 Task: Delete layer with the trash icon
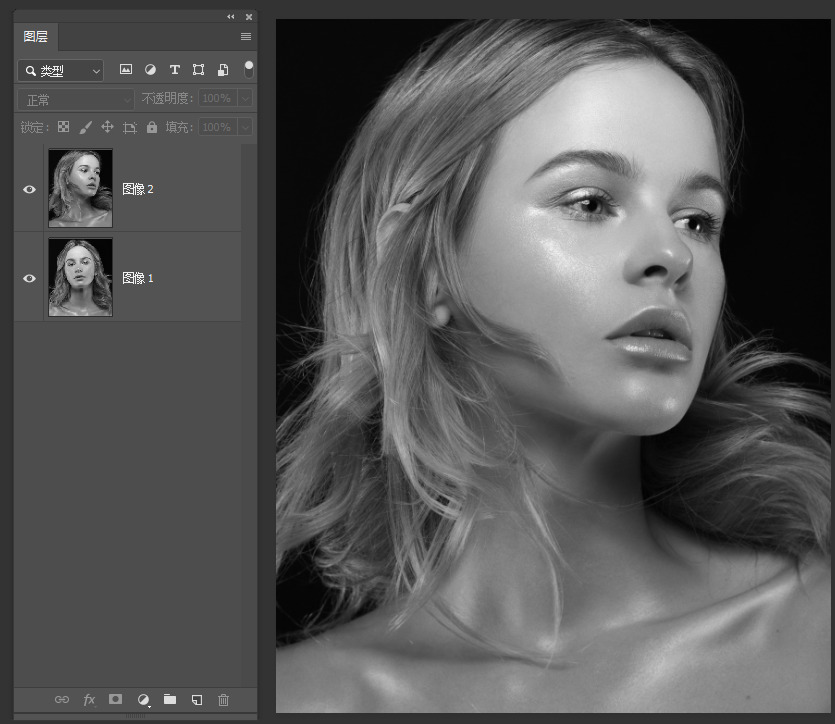point(224,700)
